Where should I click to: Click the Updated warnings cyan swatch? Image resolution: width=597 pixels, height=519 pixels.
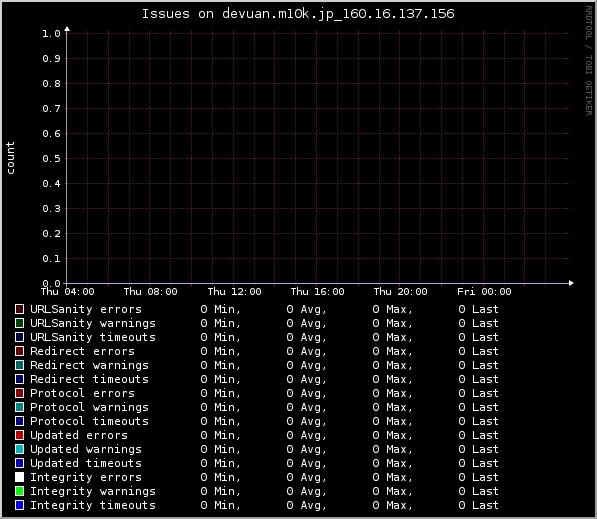[19, 449]
